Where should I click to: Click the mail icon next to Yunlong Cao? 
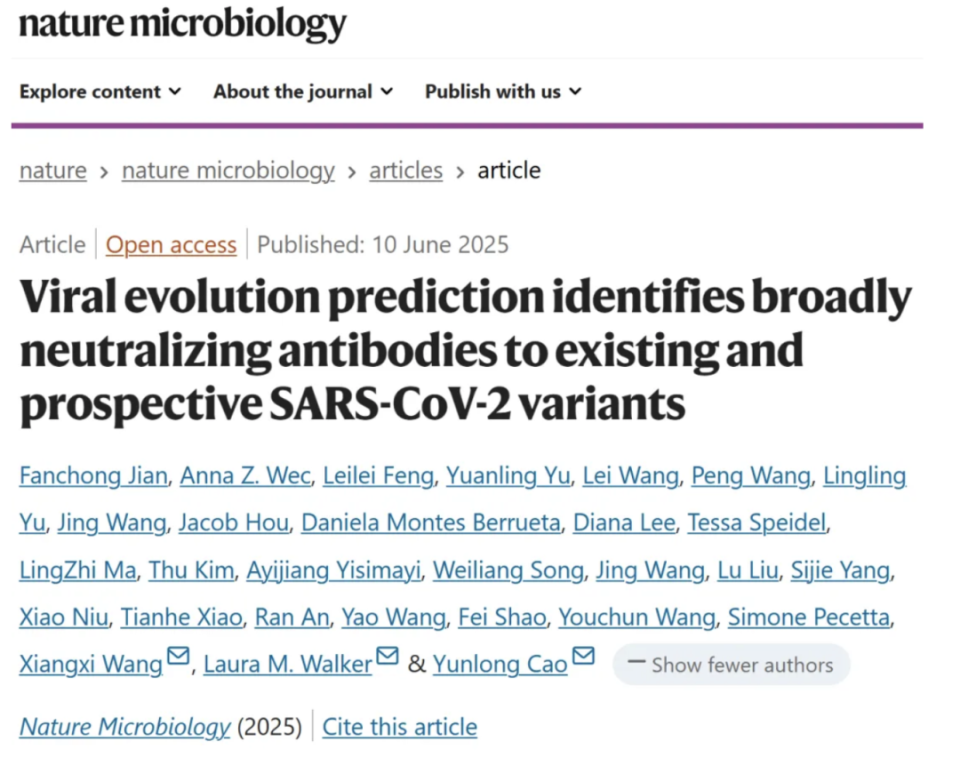[x=583, y=655]
